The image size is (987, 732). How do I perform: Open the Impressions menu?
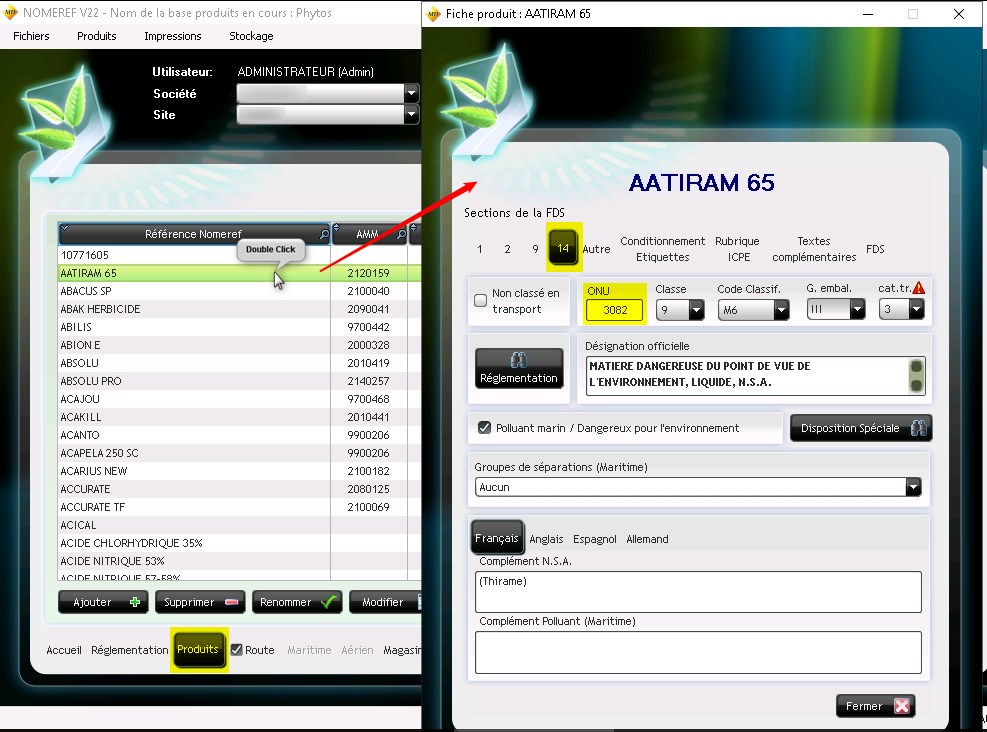coord(172,36)
